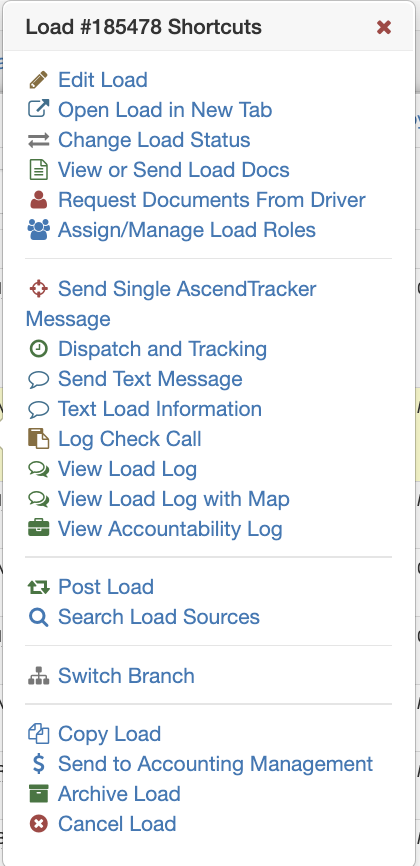The image size is (420, 866).
Task: Click the pencil icon beside Edit Load
Action: pos(38,80)
